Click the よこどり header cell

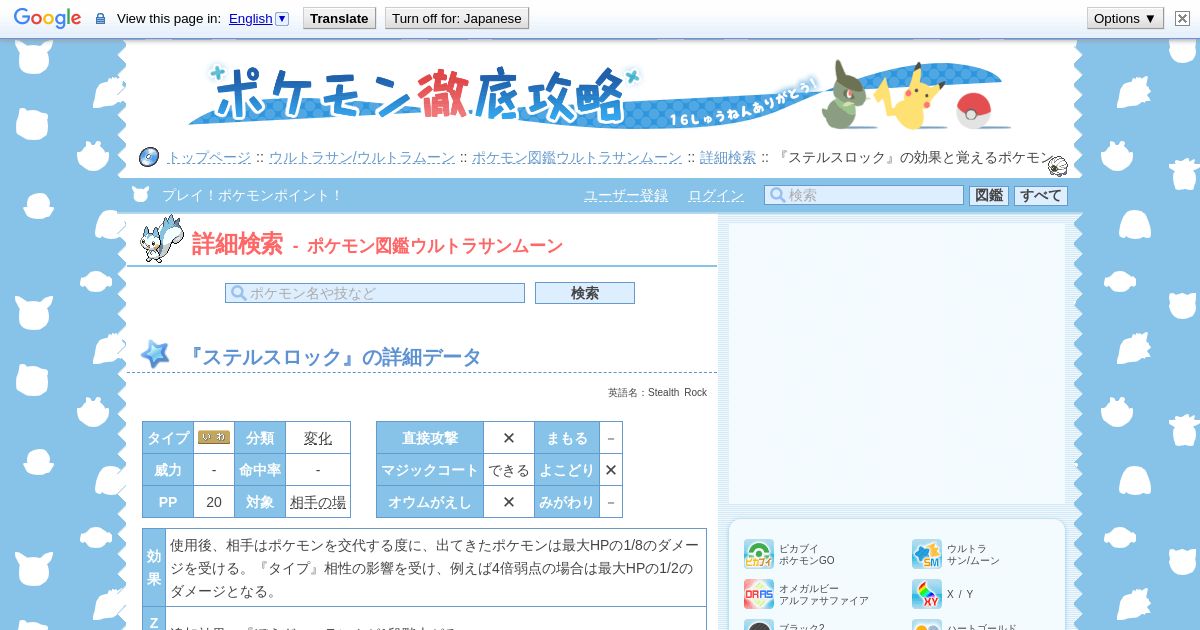tap(567, 470)
